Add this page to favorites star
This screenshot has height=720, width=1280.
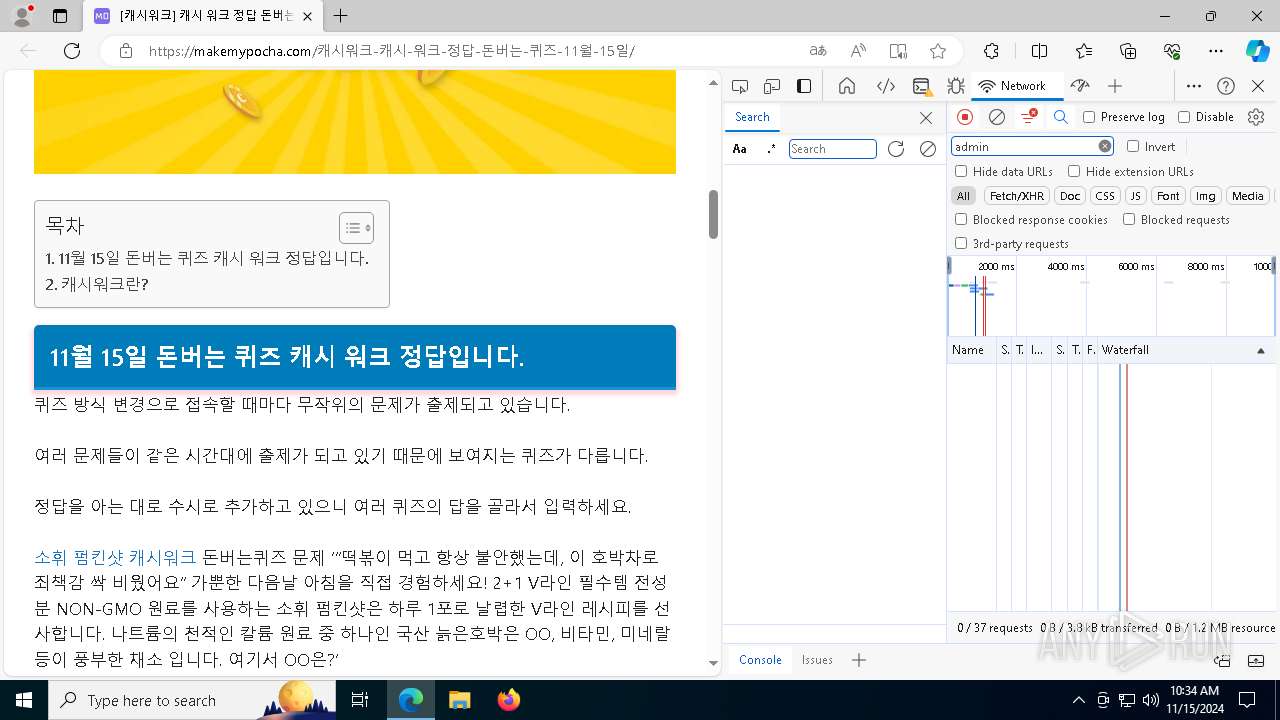[937, 51]
